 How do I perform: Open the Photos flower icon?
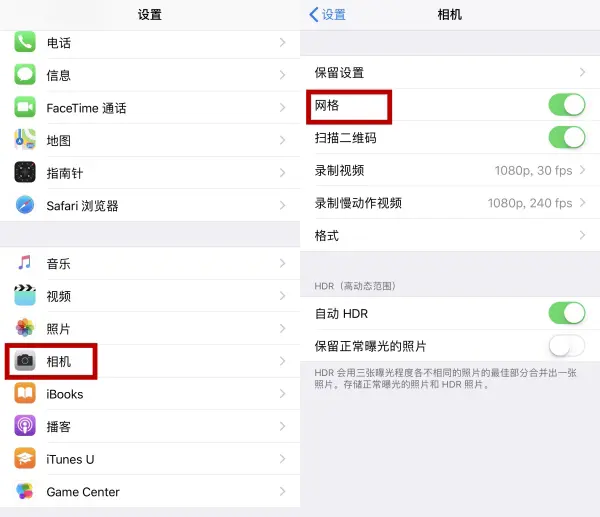(x=25, y=328)
